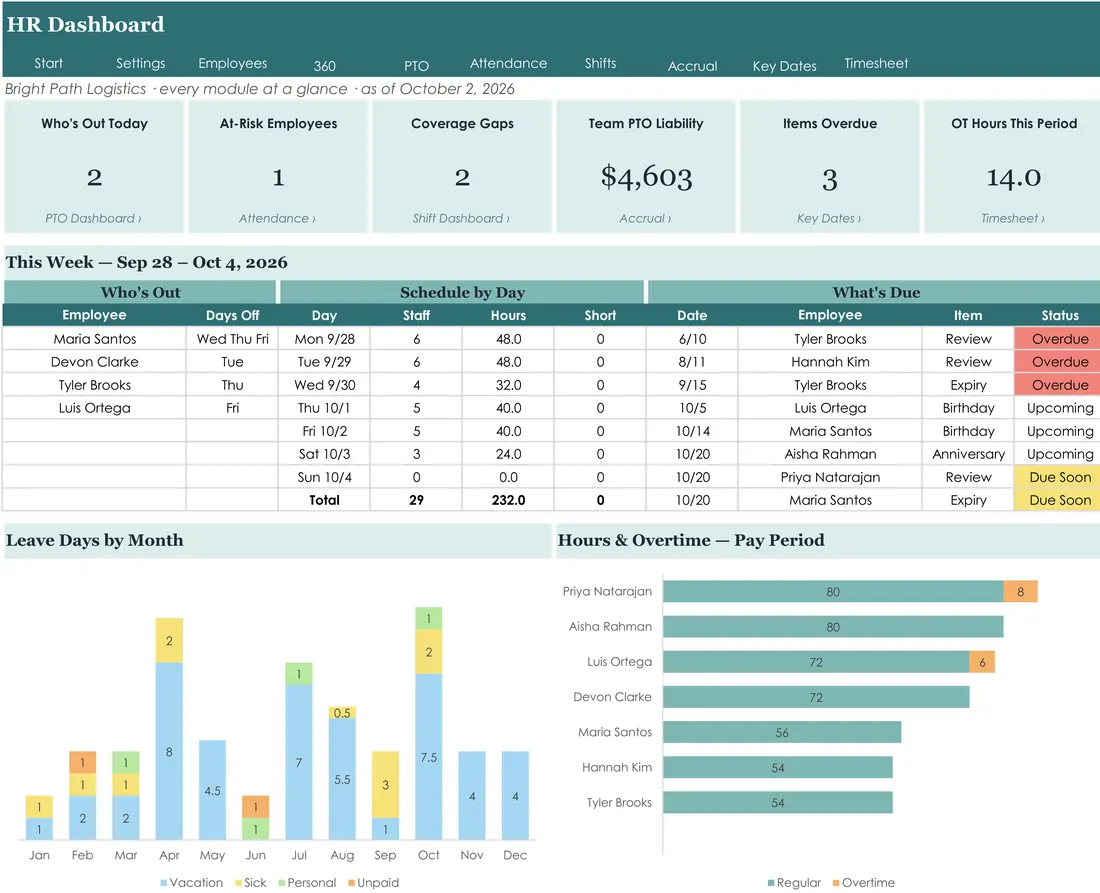Select the September sick segment labeled 3
The image size is (1100, 893).
click(385, 785)
